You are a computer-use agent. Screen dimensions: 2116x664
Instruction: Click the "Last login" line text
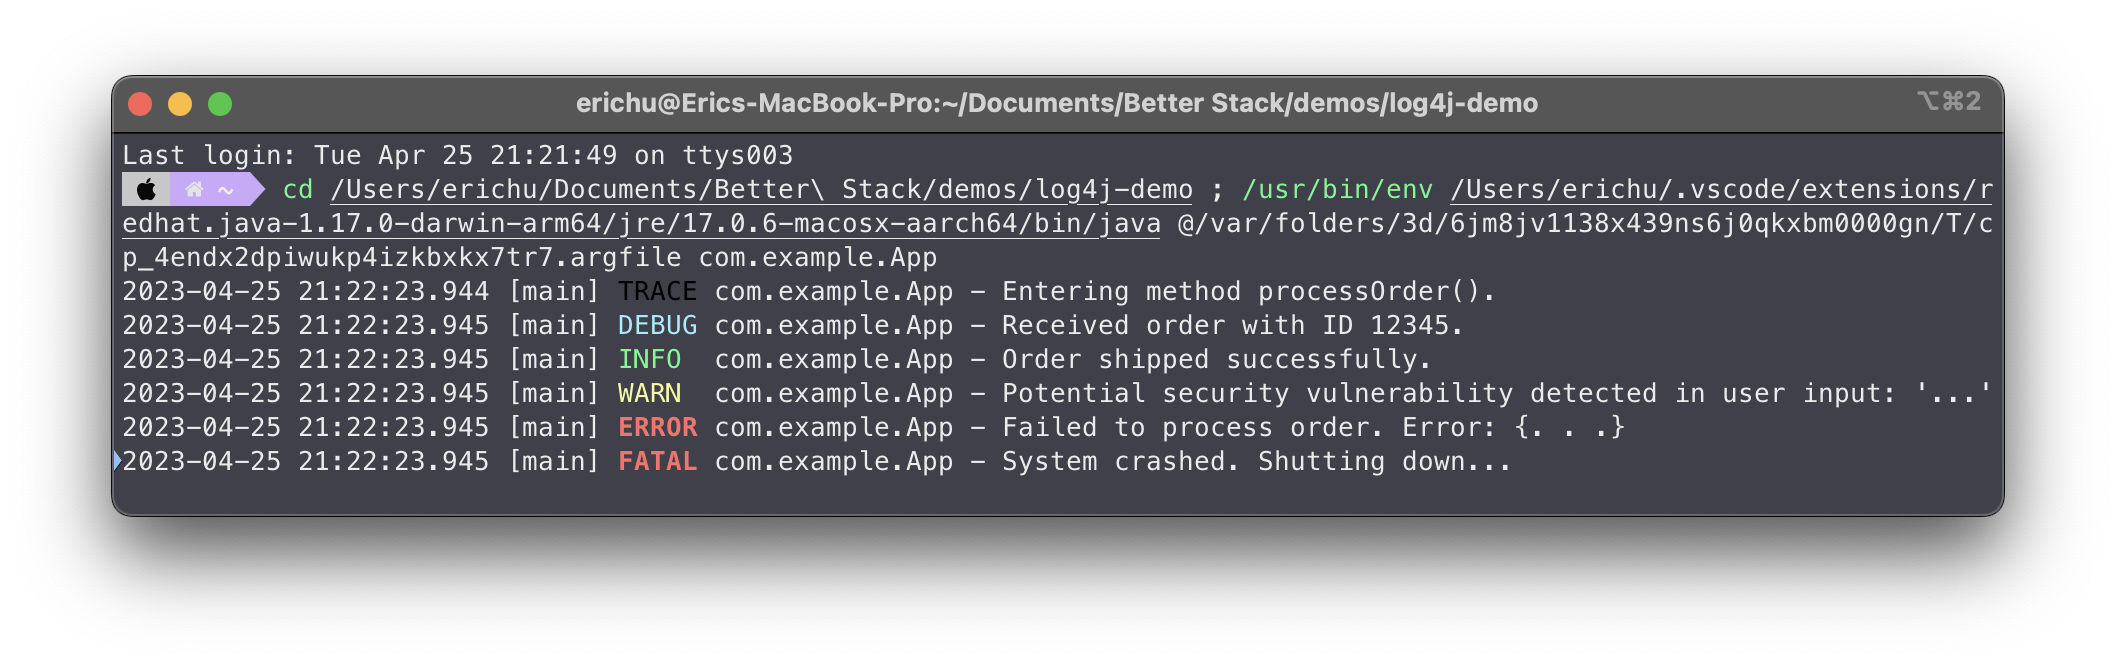point(457,156)
